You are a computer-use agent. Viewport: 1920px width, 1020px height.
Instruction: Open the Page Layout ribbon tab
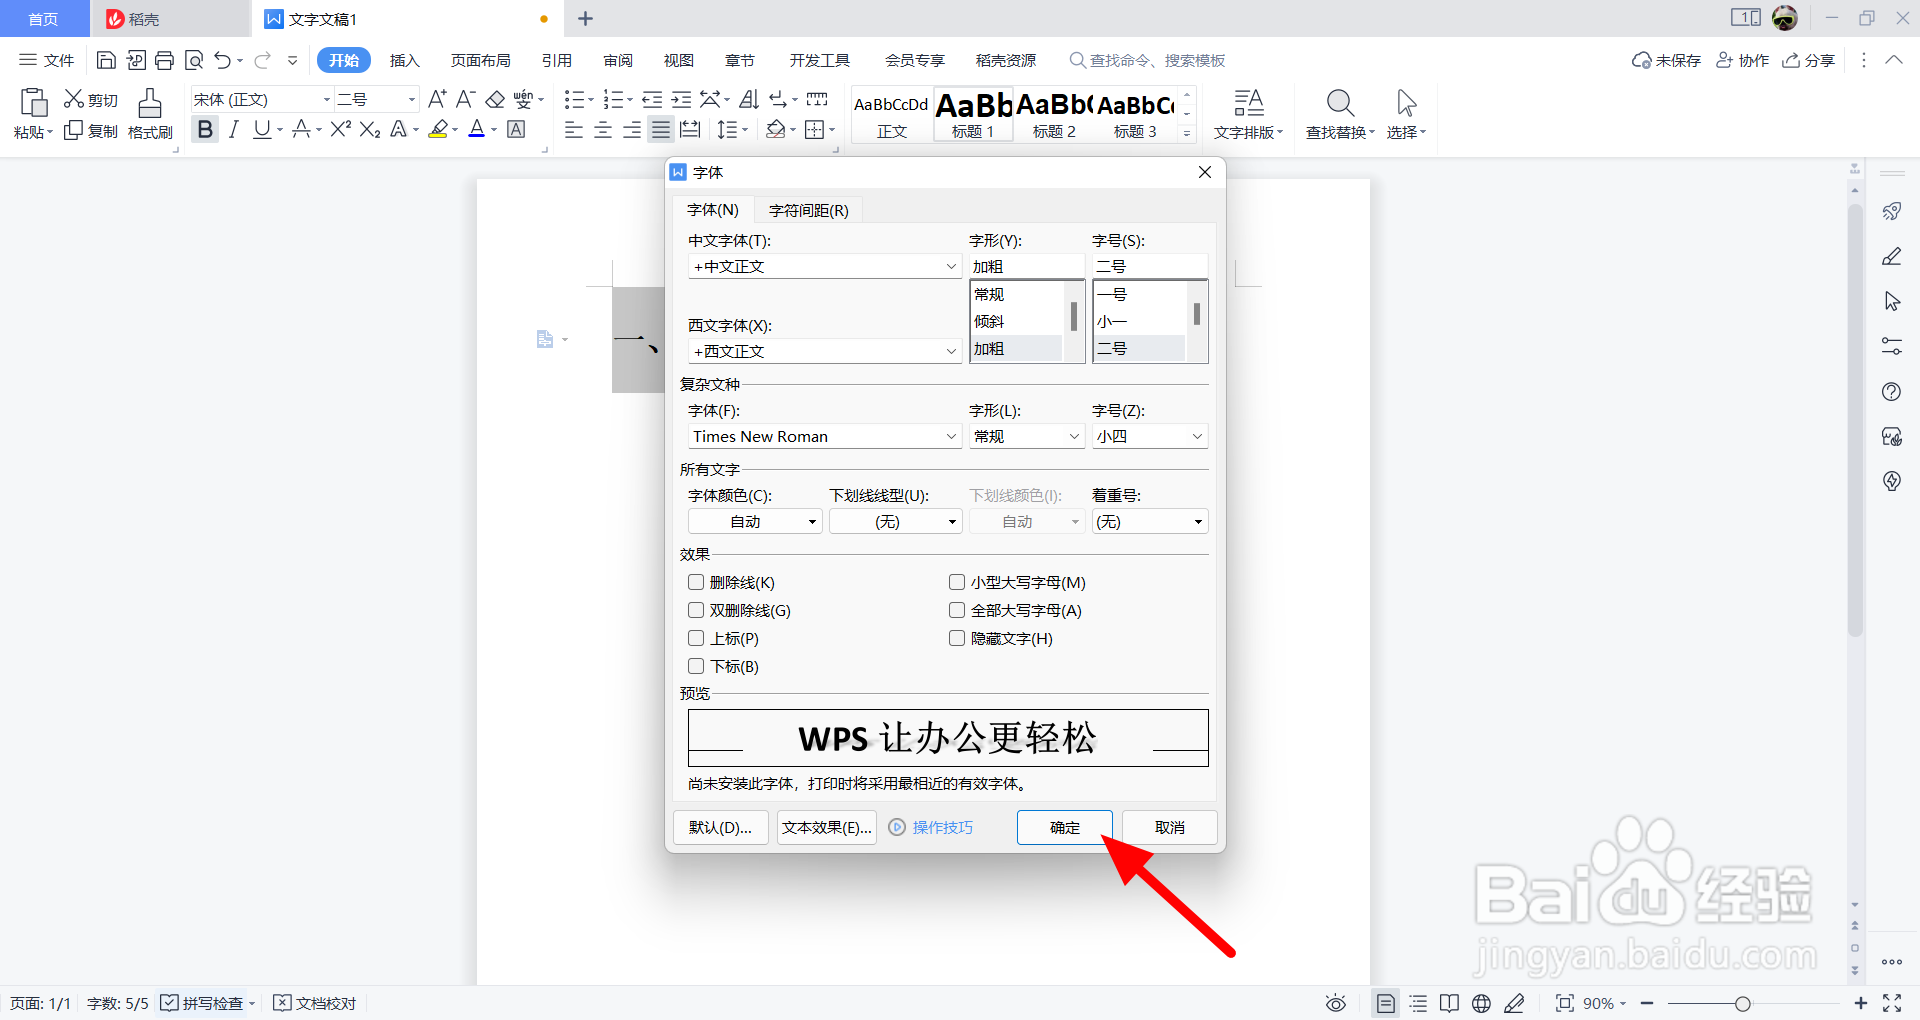480,61
